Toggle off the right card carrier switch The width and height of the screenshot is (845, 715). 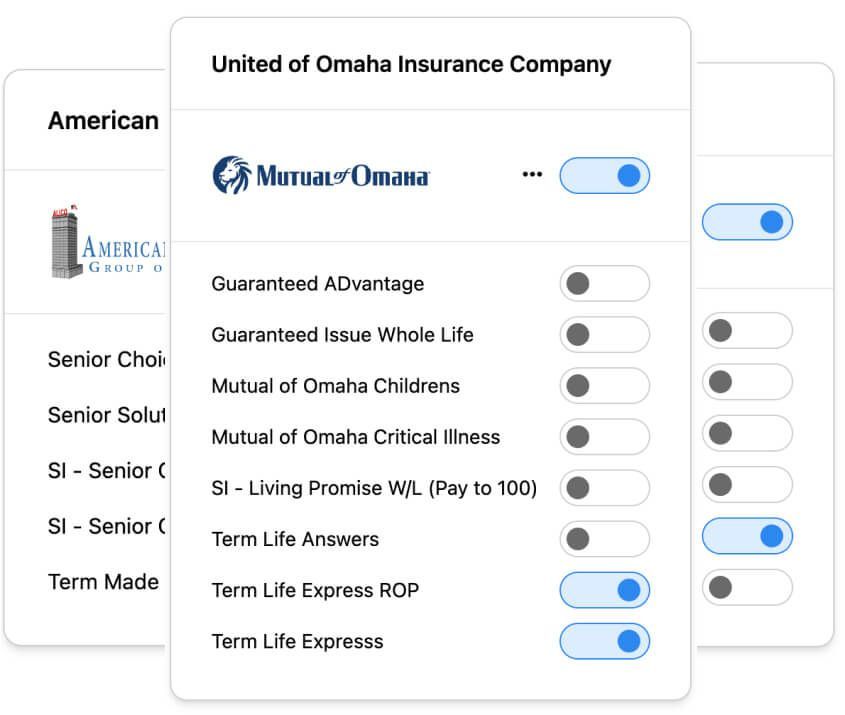(x=747, y=222)
